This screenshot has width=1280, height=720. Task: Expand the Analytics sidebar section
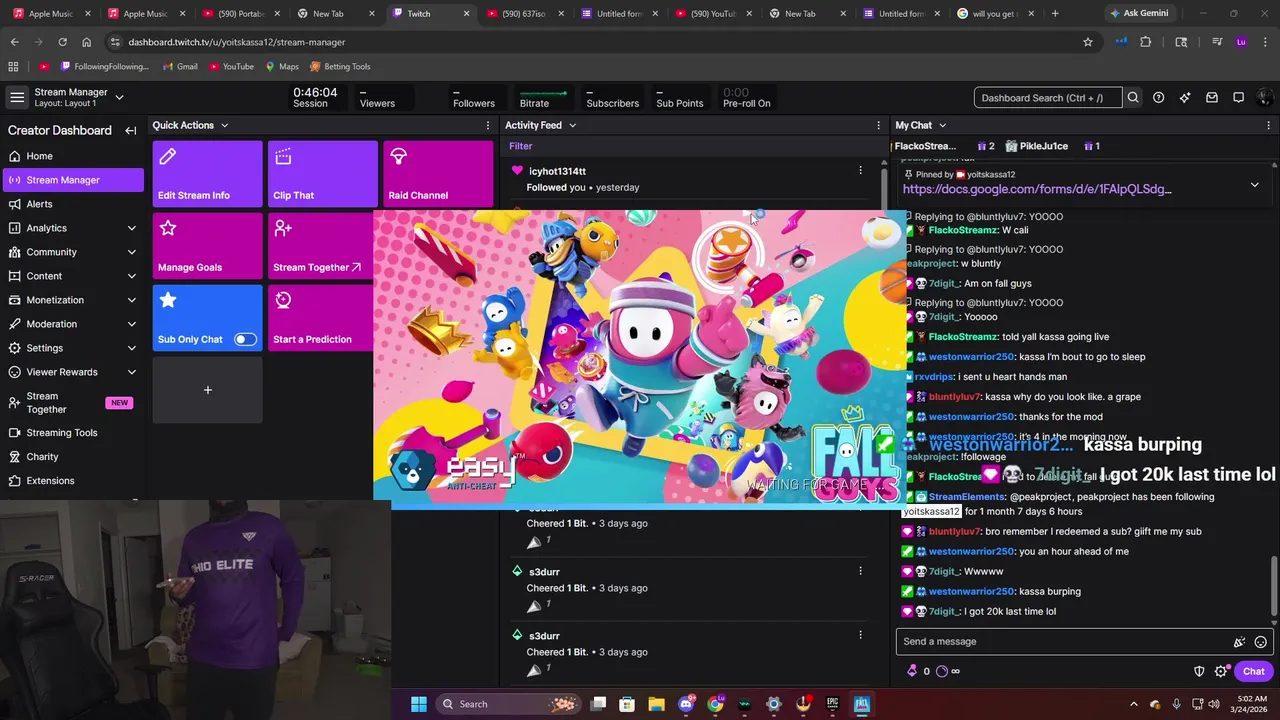click(x=131, y=228)
